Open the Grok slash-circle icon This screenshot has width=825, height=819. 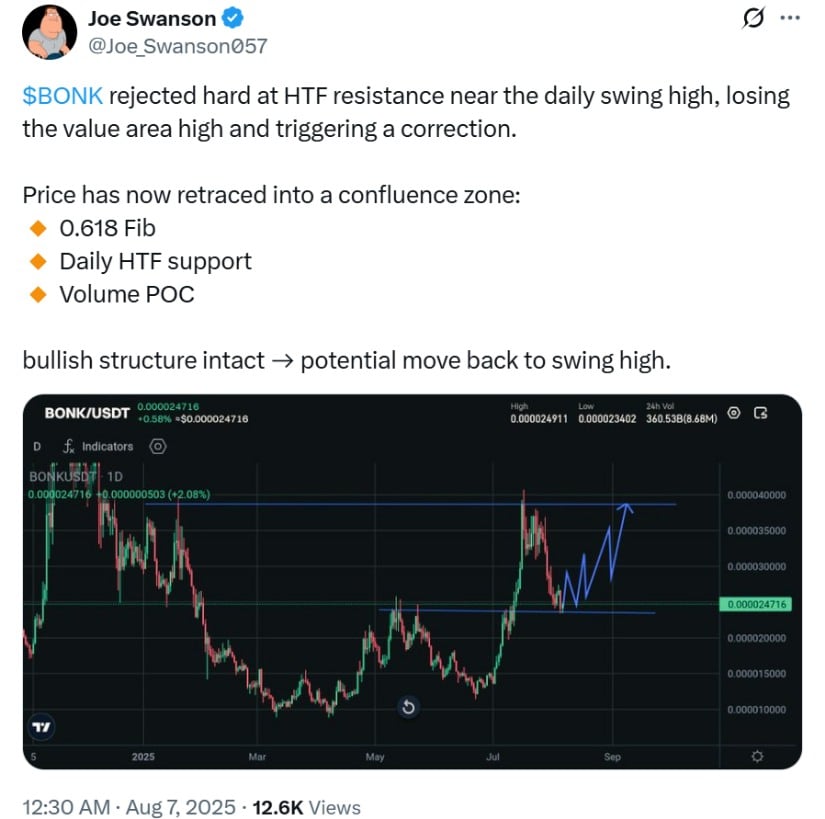(753, 19)
